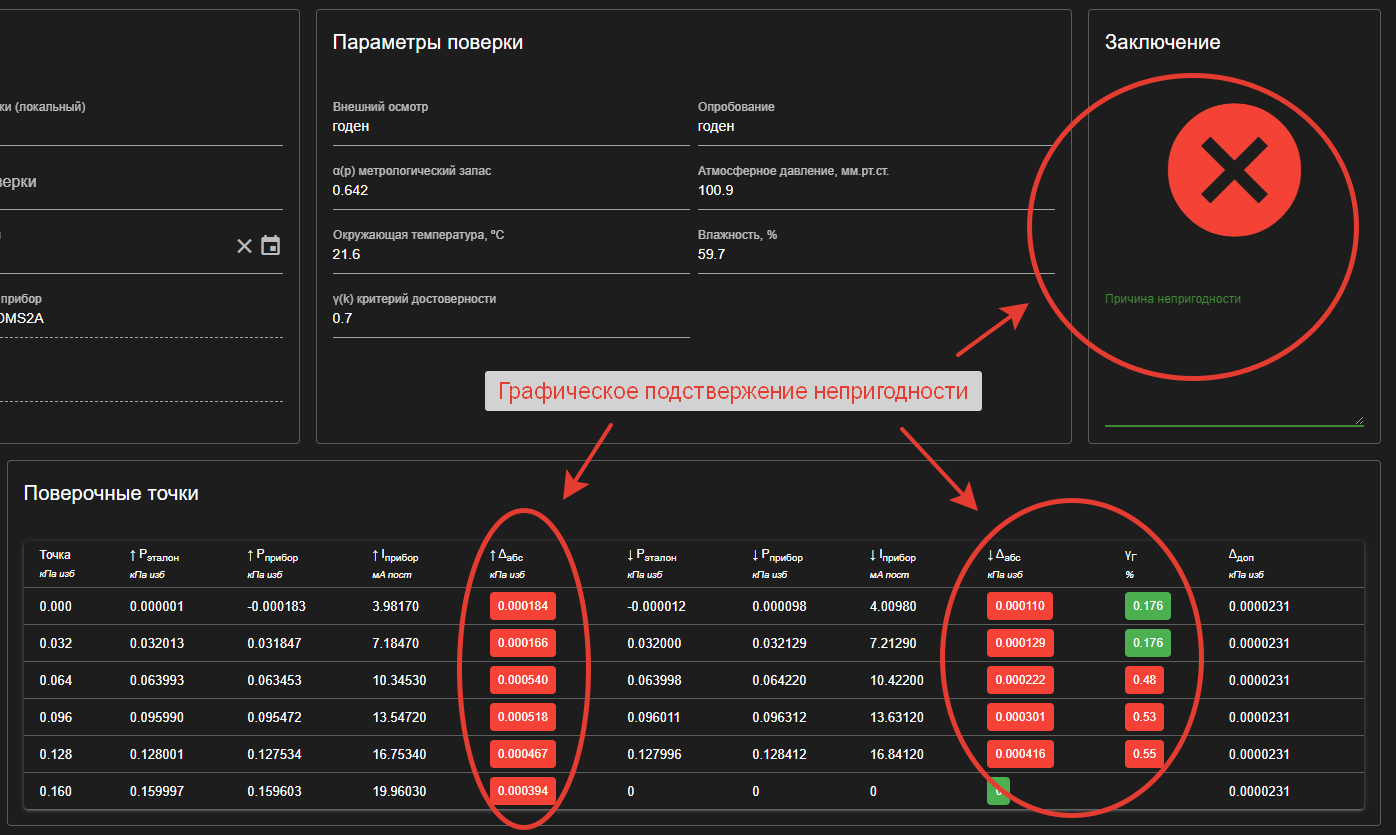Click the red 0.000184 deviation badge
The image size is (1396, 835).
pyautogui.click(x=523, y=607)
